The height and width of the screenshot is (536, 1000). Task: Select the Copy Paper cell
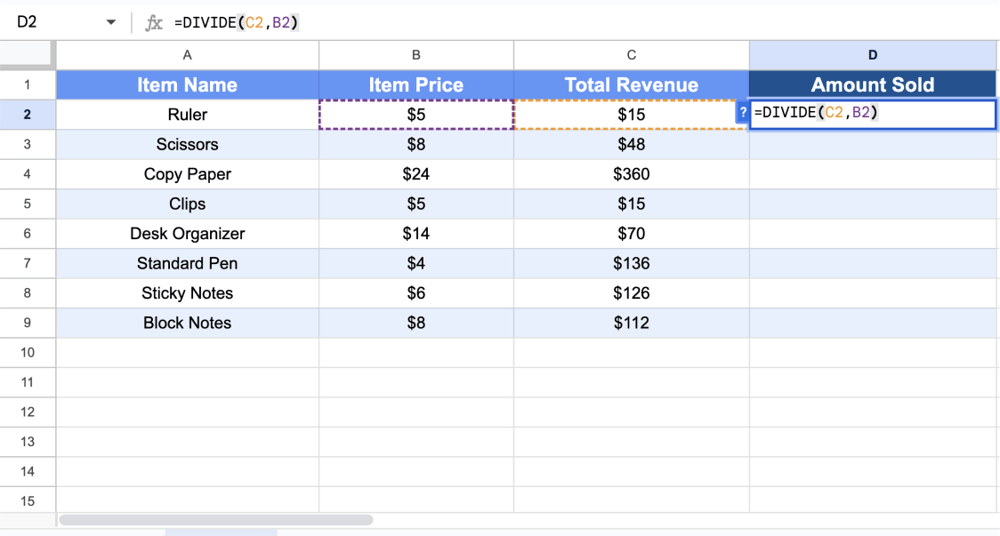tap(187, 174)
